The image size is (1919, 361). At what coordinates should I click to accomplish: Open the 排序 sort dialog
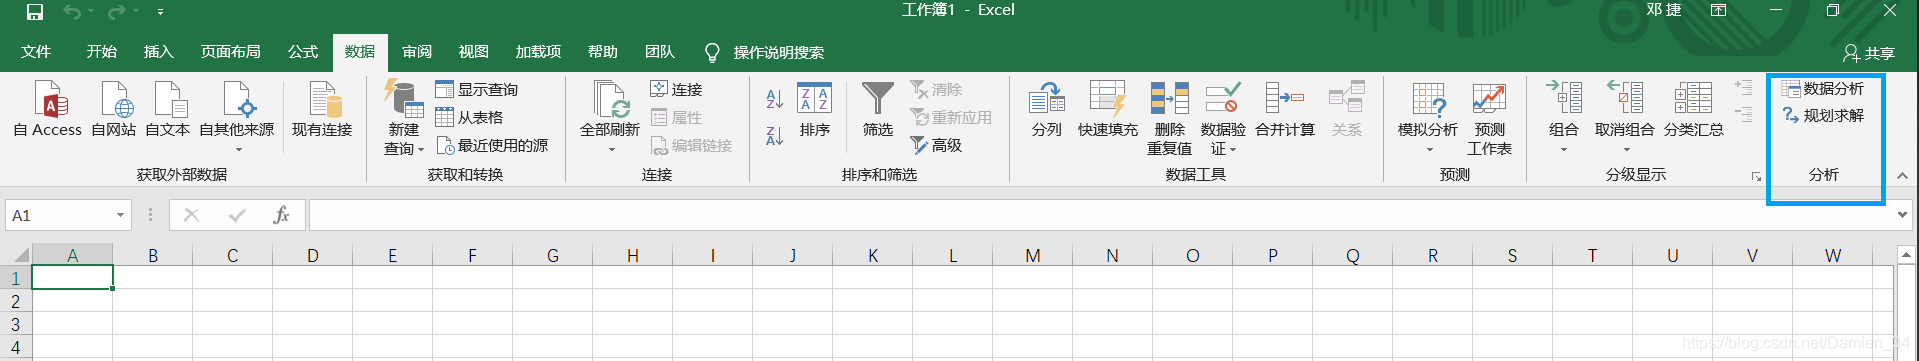(815, 110)
